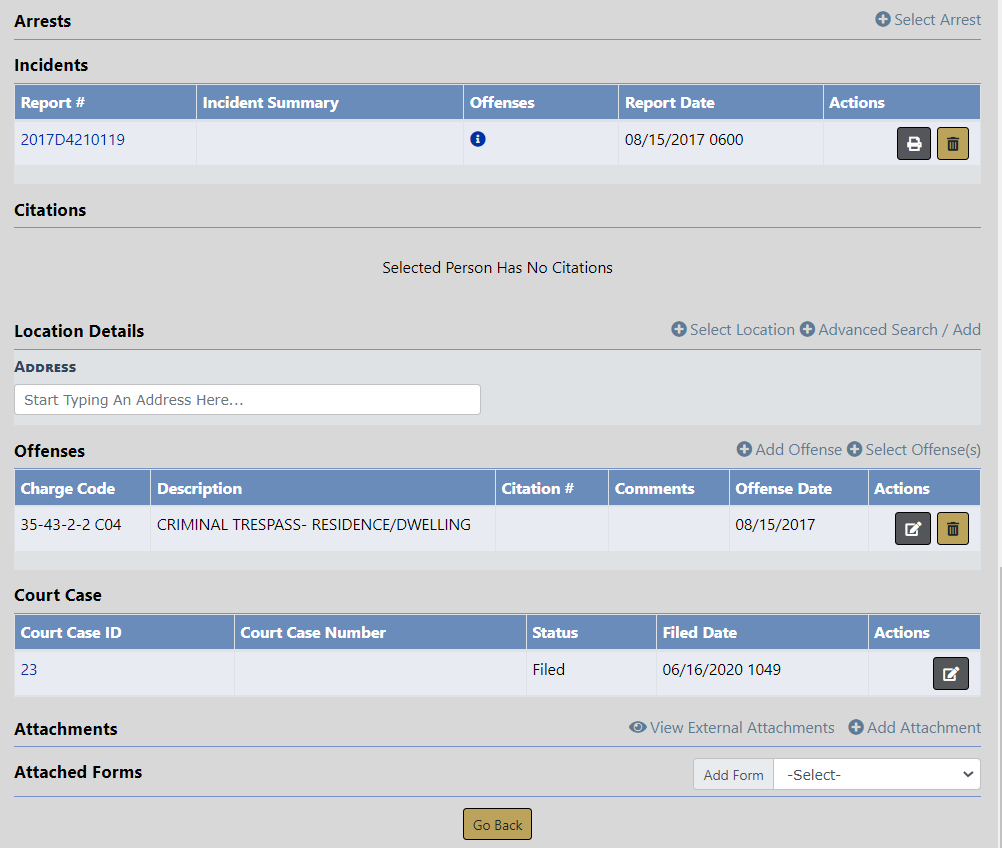This screenshot has width=1002, height=848.
Task: Open Court Case ID 23 link
Action: (29, 670)
